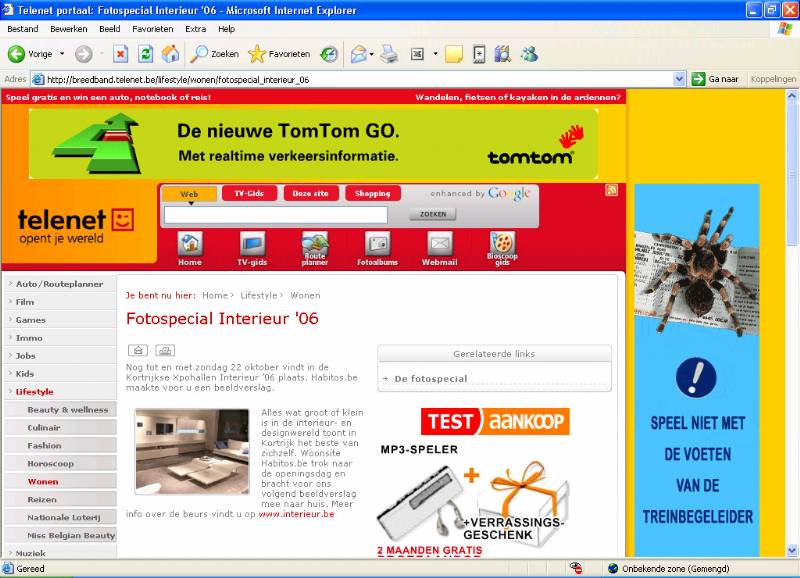
Task: Select the TV-Gids search tab
Action: (249, 193)
